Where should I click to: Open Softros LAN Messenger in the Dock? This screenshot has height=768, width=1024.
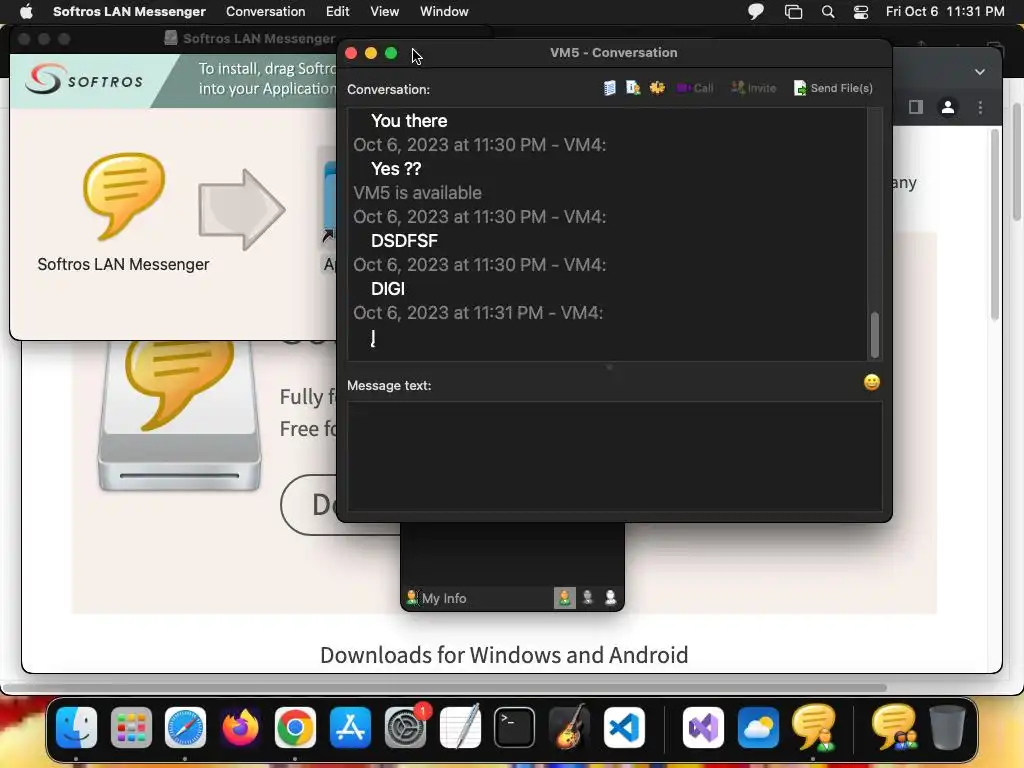[x=814, y=727]
